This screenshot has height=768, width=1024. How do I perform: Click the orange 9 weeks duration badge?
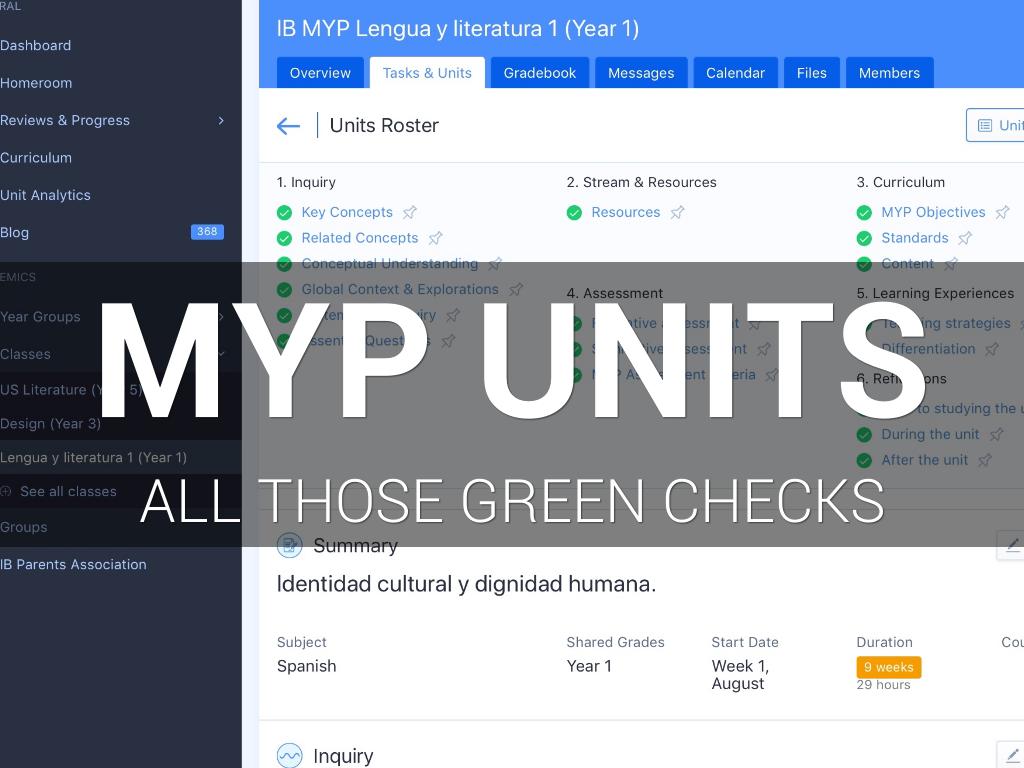[x=888, y=667]
